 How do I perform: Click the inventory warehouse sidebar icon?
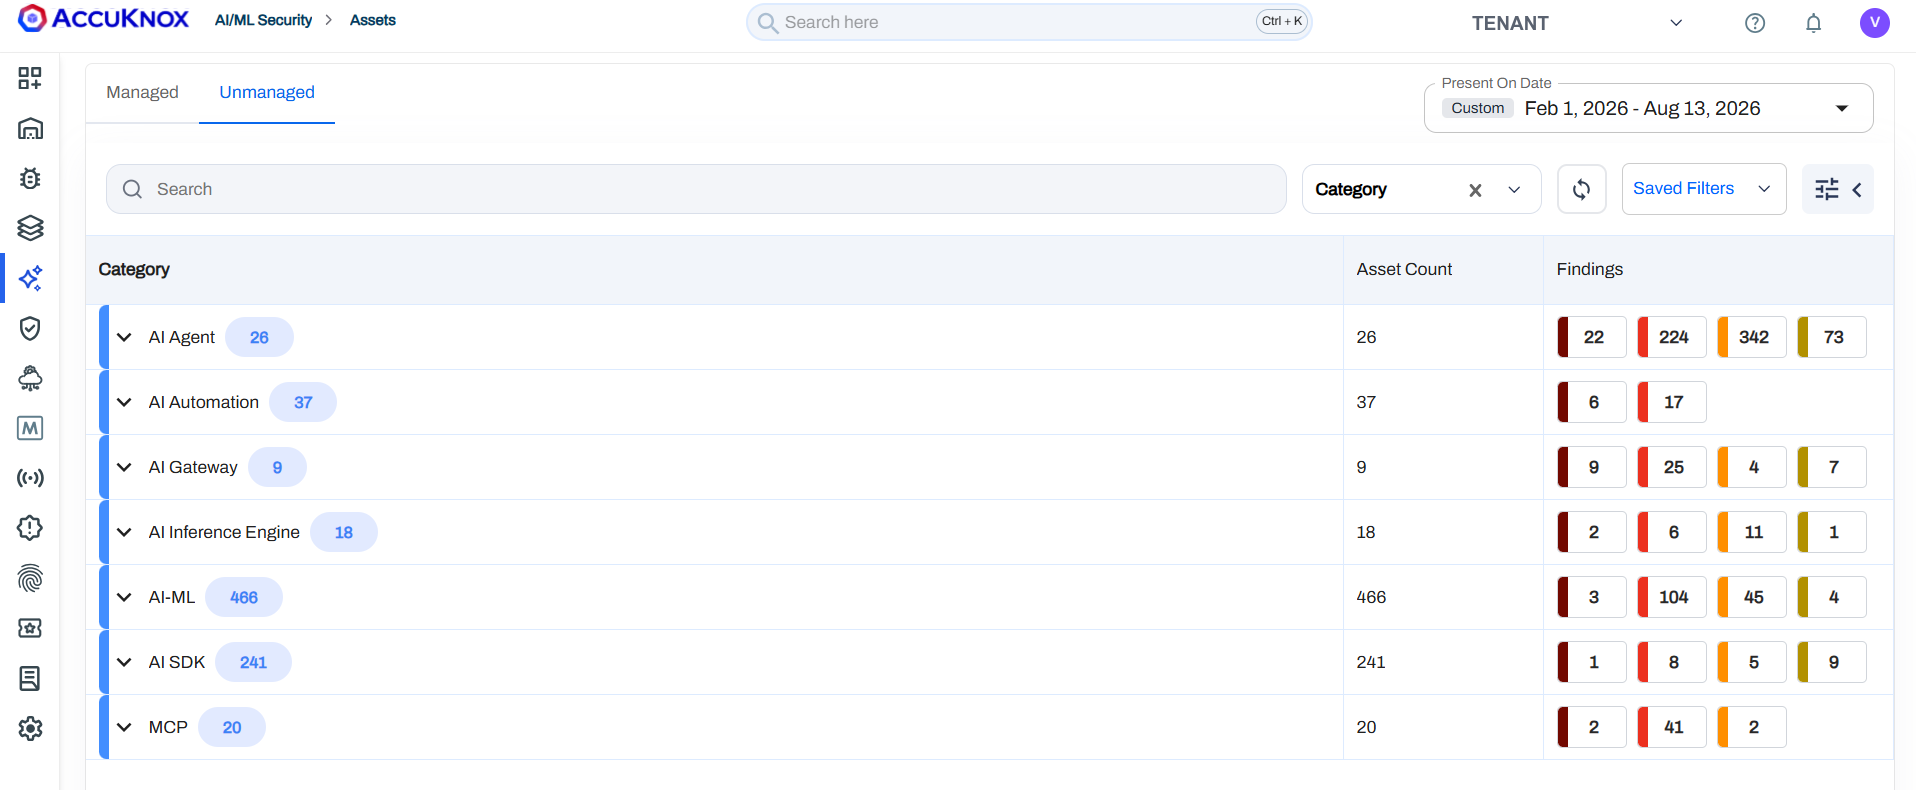(x=30, y=128)
